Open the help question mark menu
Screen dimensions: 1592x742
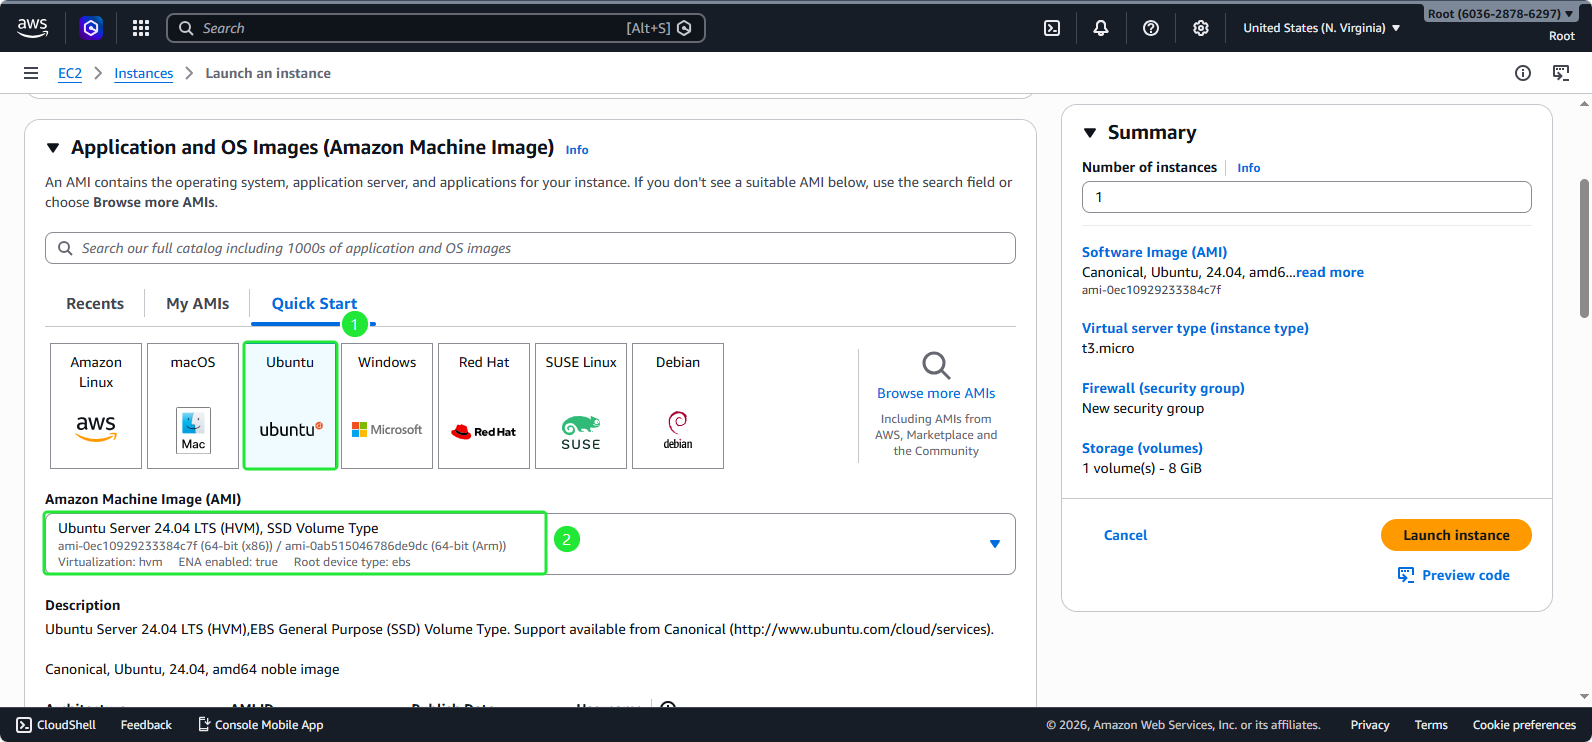click(1151, 28)
